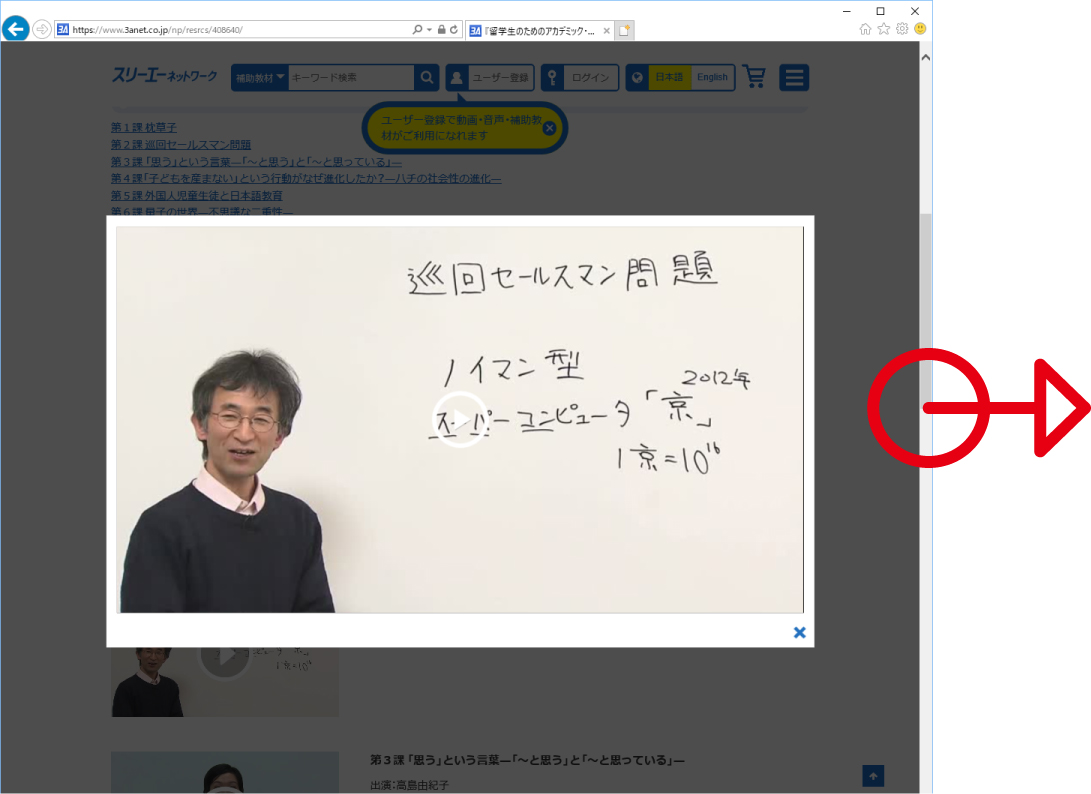Open the browser settings gear icon
The image size is (1091, 794).
[902, 29]
